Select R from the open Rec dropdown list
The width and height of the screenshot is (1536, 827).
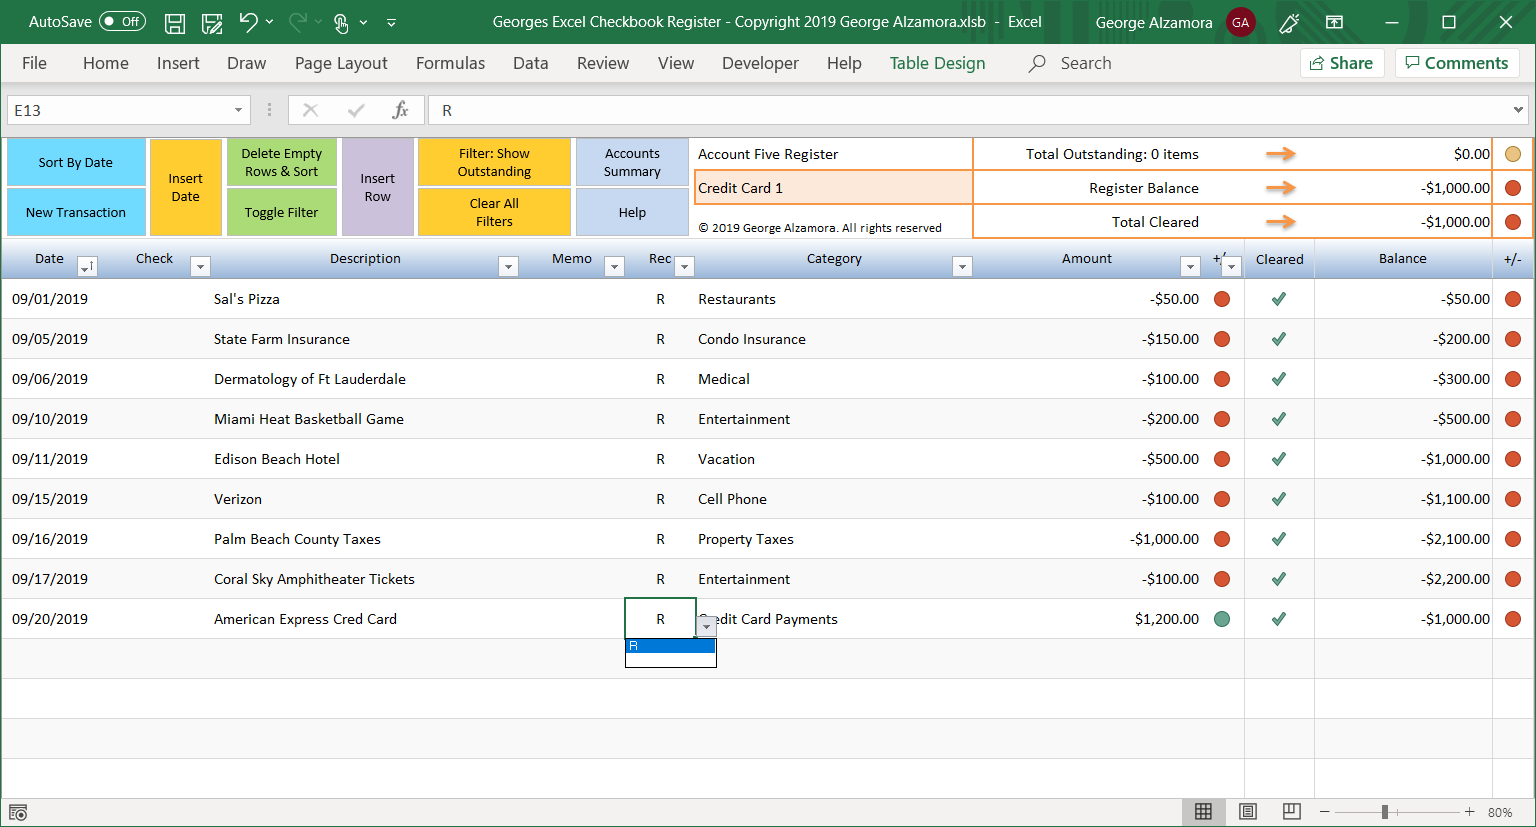[x=670, y=646]
